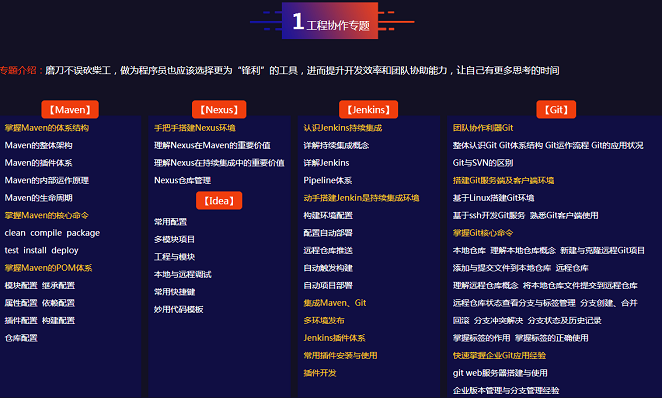This screenshot has width=662, height=398.
Task: Select '认识Jenkins持续集成' heading
Action: click(x=343, y=128)
